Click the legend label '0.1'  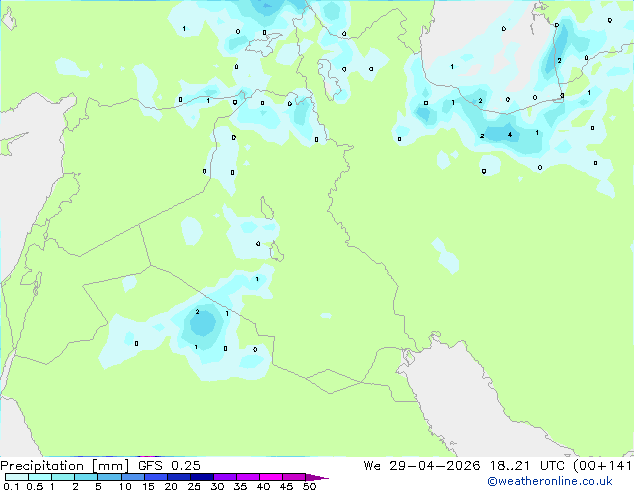coord(11,486)
